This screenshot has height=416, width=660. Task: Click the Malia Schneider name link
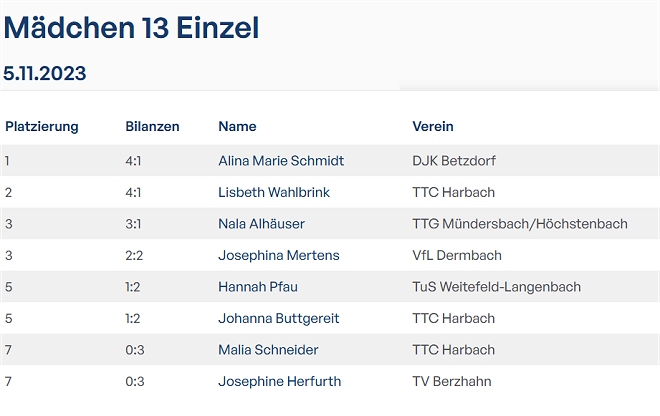click(268, 350)
